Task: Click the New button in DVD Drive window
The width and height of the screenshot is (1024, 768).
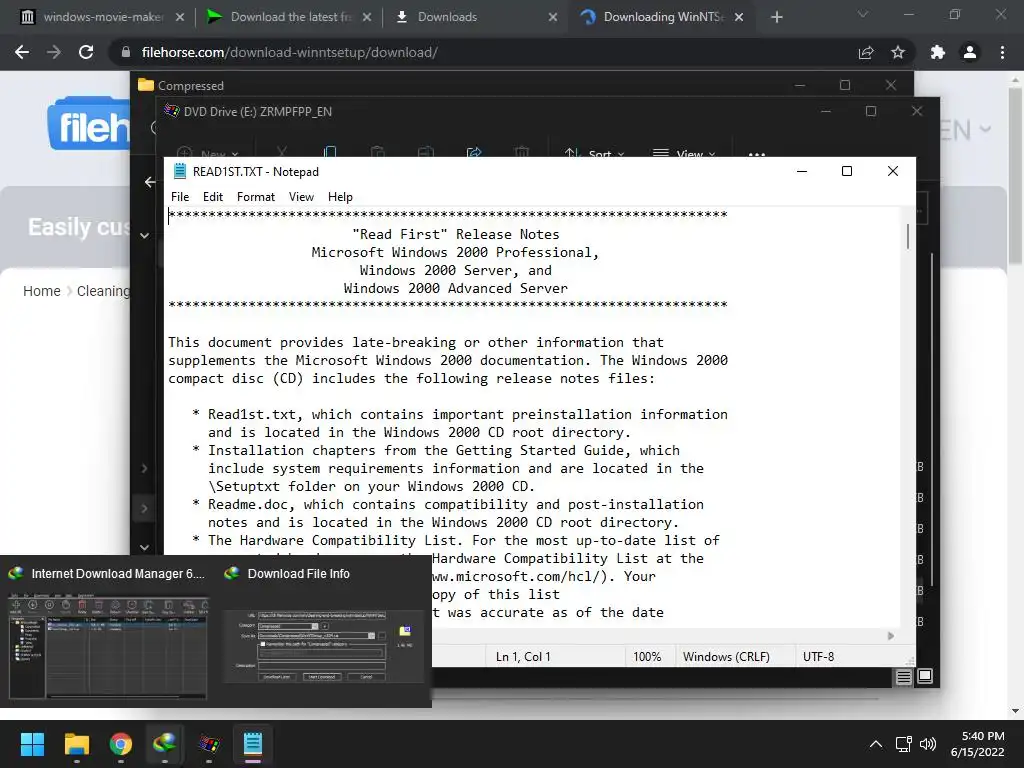Action: click(208, 153)
